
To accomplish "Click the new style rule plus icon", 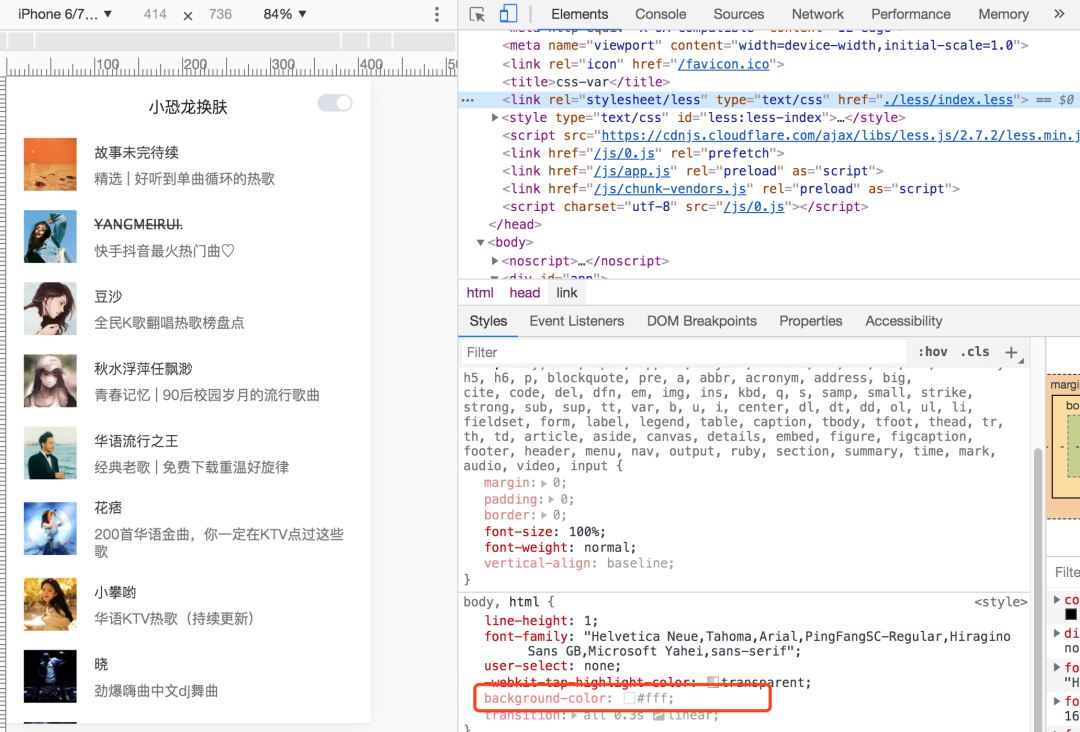I will point(1011,353).
